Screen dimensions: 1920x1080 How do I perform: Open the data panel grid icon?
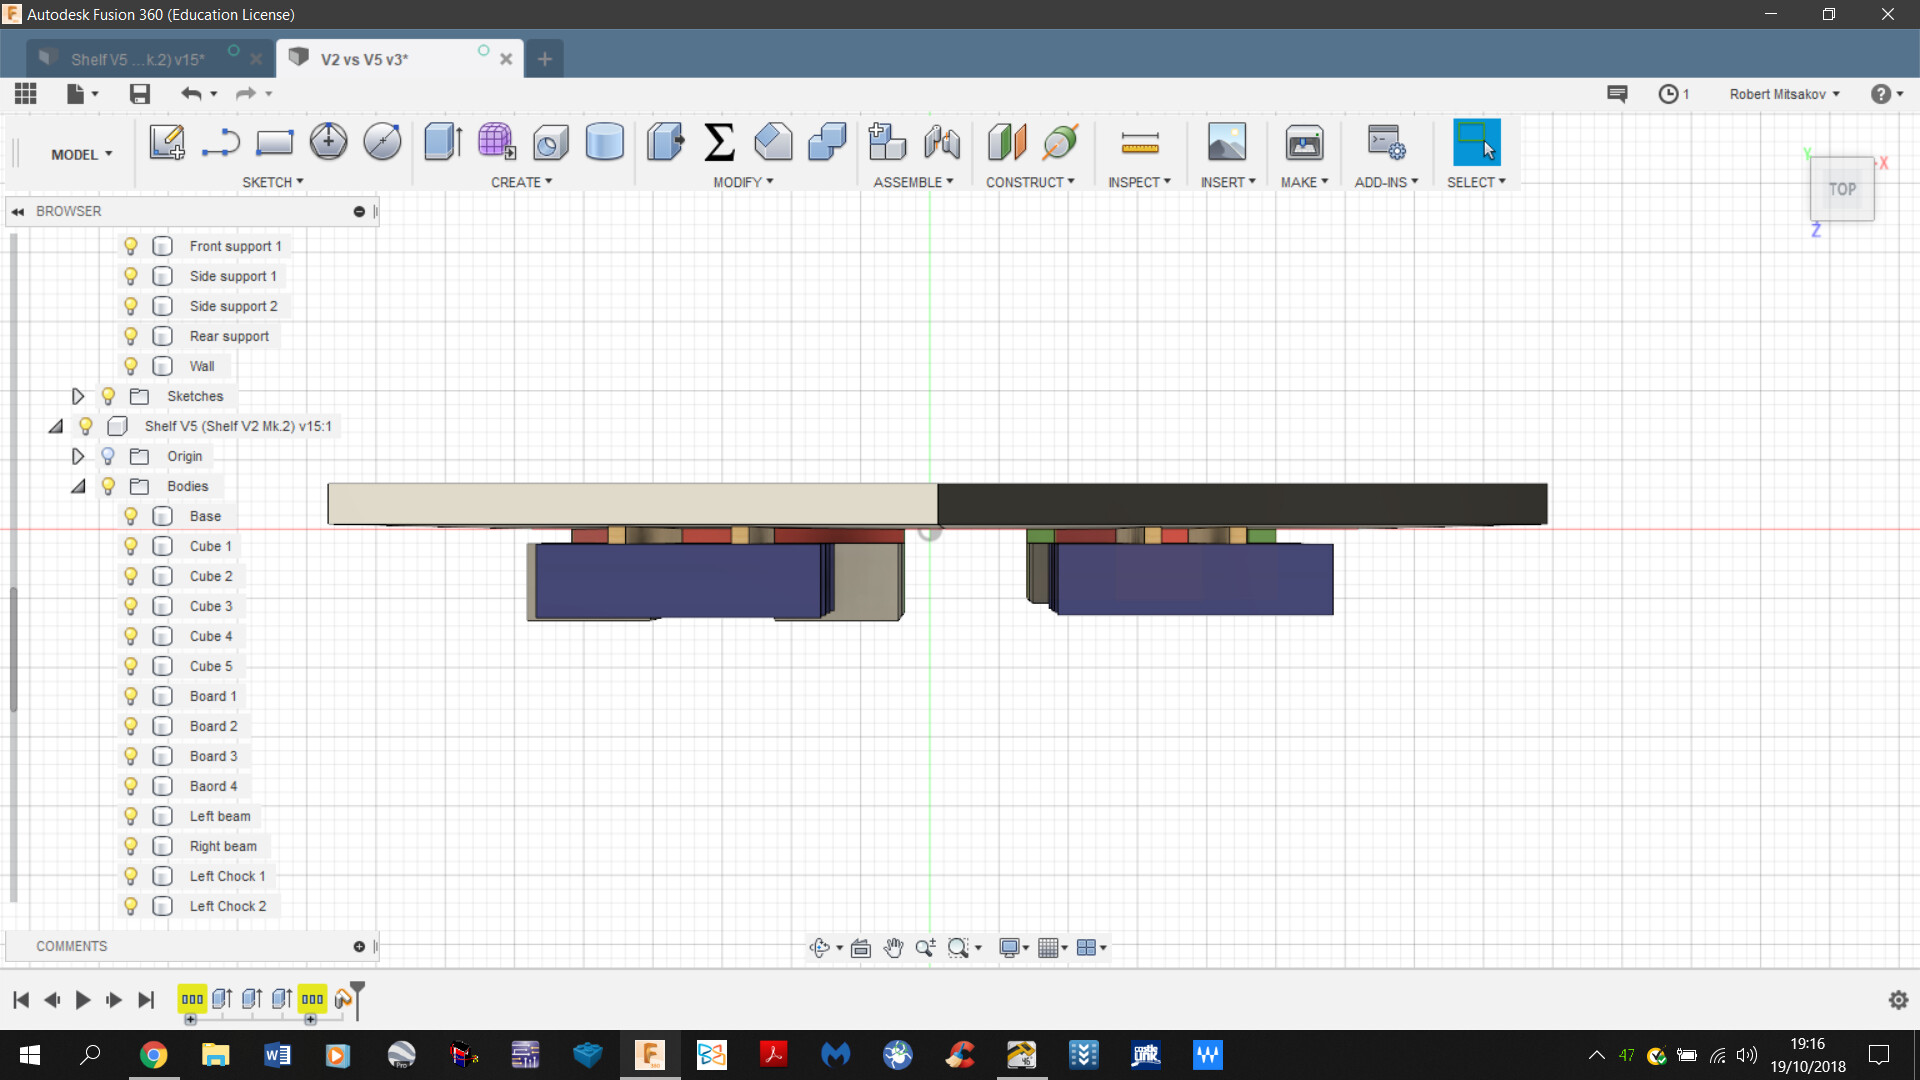26,94
